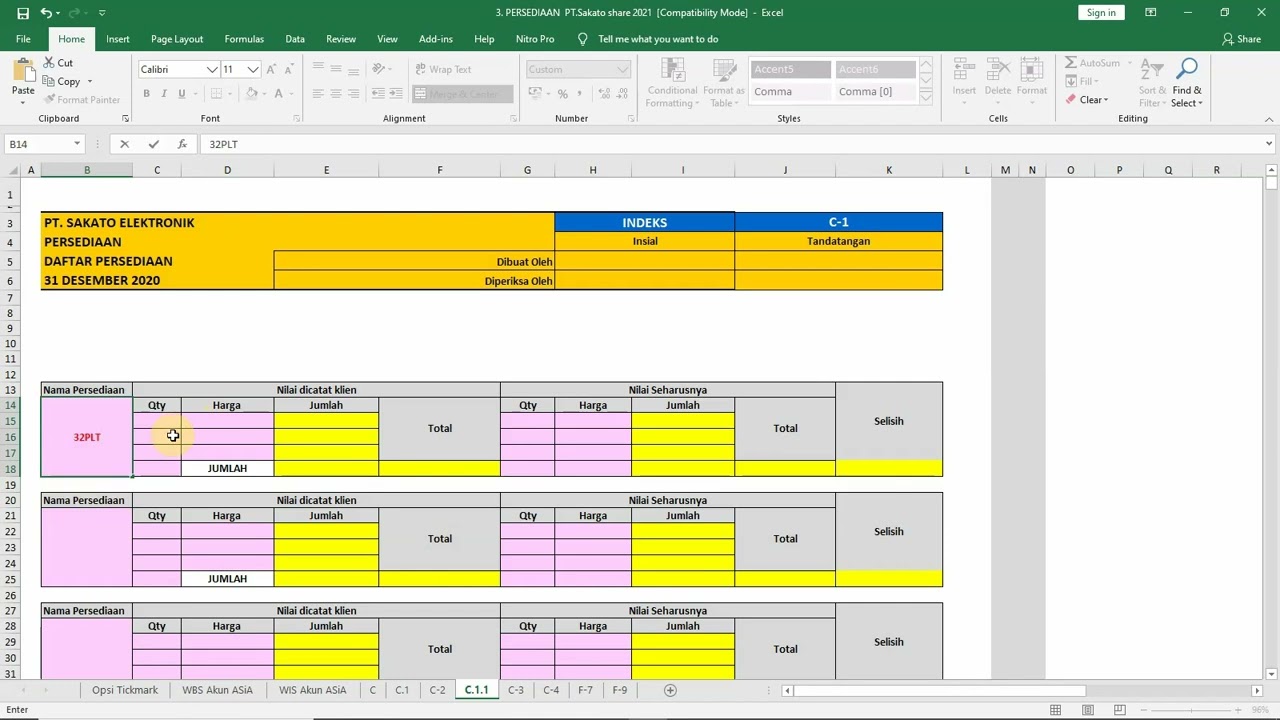
Task: Add a new sheet with plus button
Action: (x=670, y=690)
